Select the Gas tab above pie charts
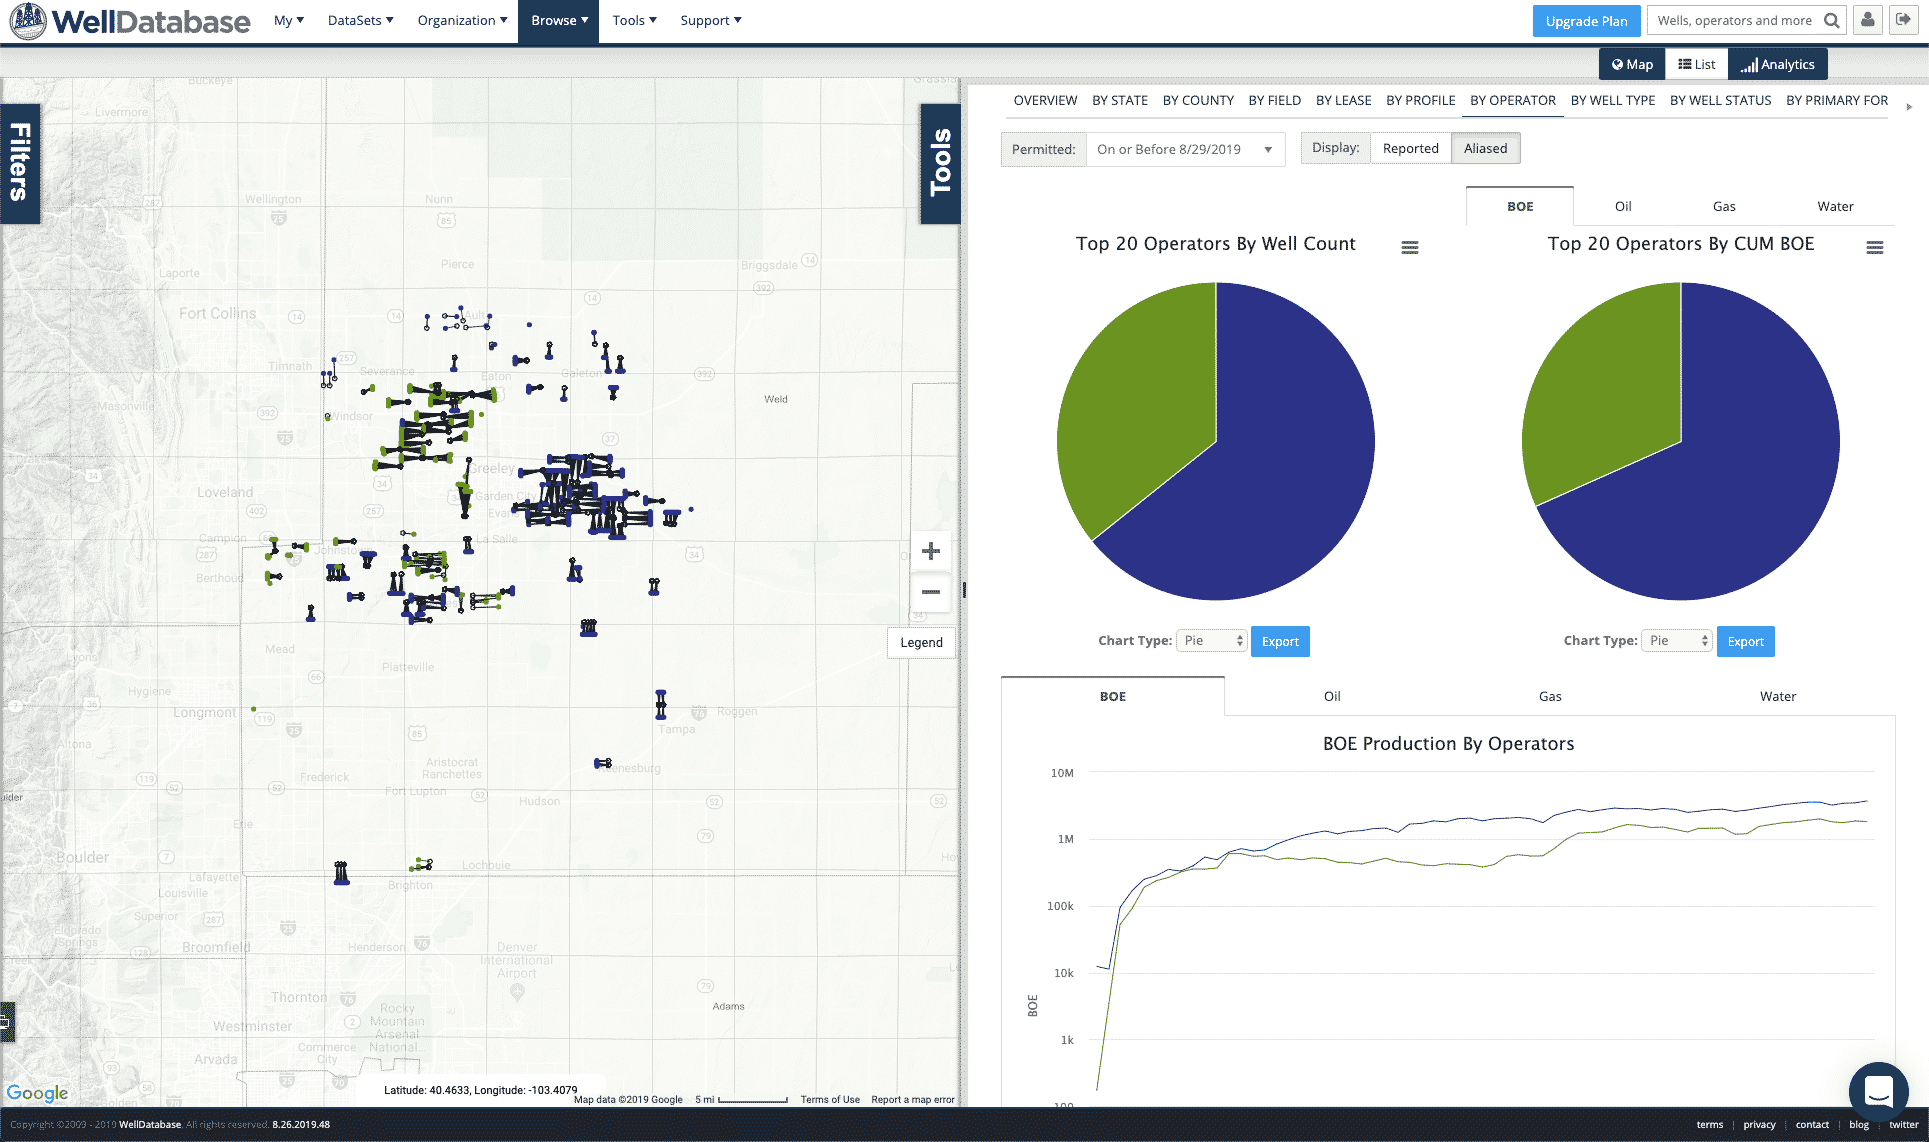Screen dimensions: 1929x1142 1724,206
